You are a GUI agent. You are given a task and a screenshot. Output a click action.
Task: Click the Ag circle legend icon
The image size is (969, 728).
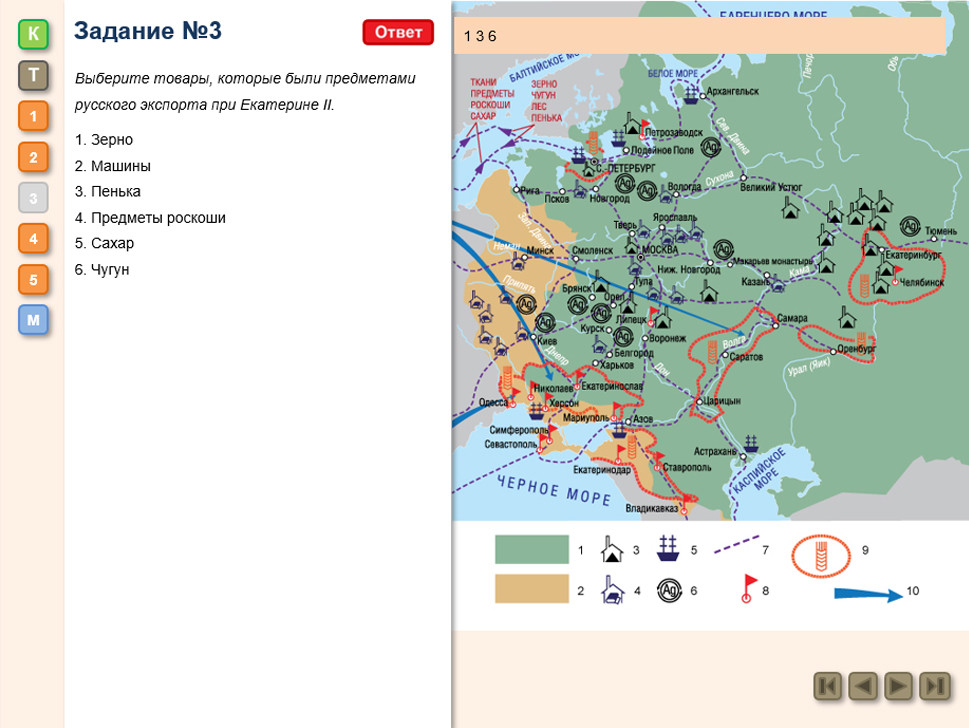tap(668, 591)
